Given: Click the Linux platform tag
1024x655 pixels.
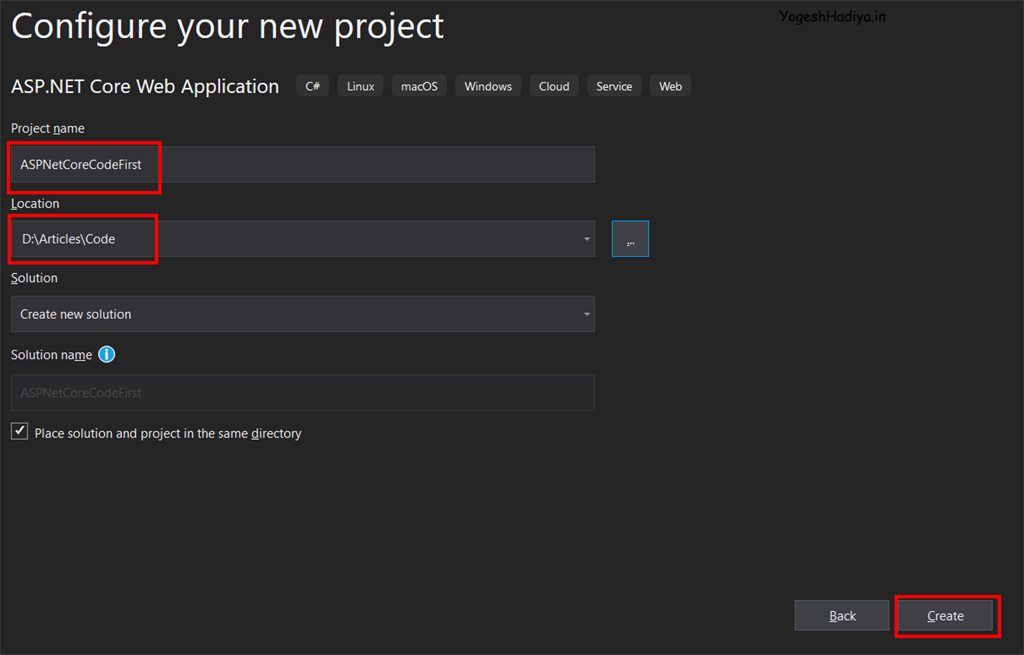Looking at the screenshot, I should tap(361, 86).
